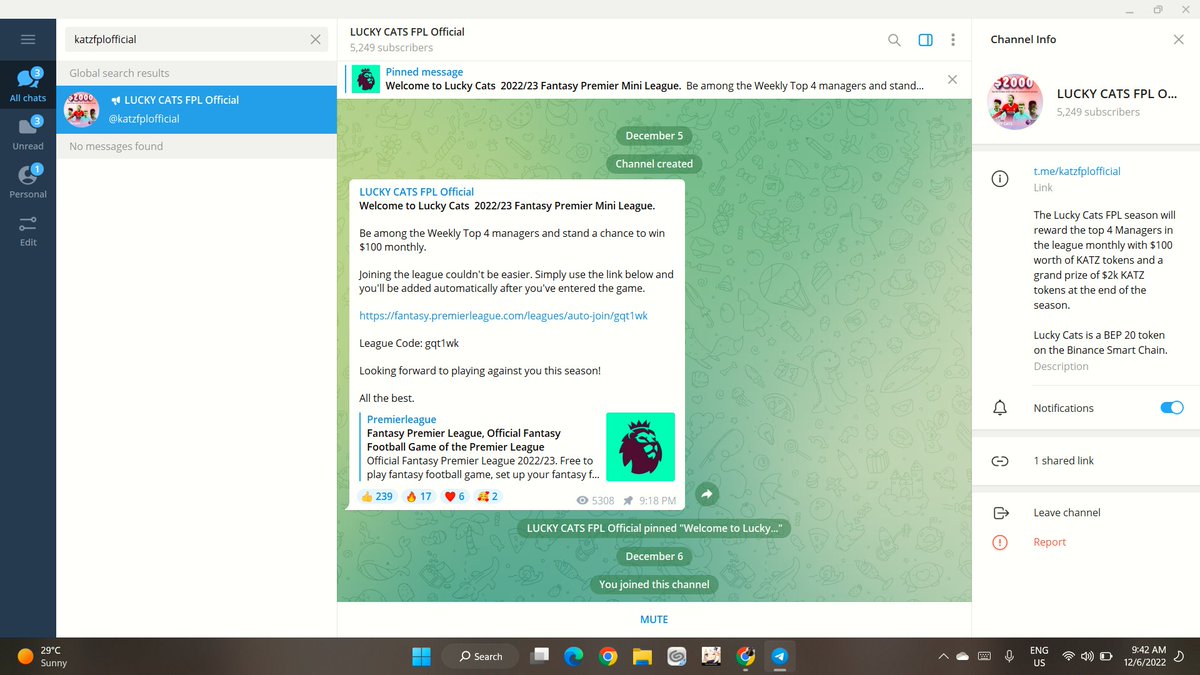The image size is (1200, 675).
Task: Click the channel title in chat header
Action: [407, 32]
